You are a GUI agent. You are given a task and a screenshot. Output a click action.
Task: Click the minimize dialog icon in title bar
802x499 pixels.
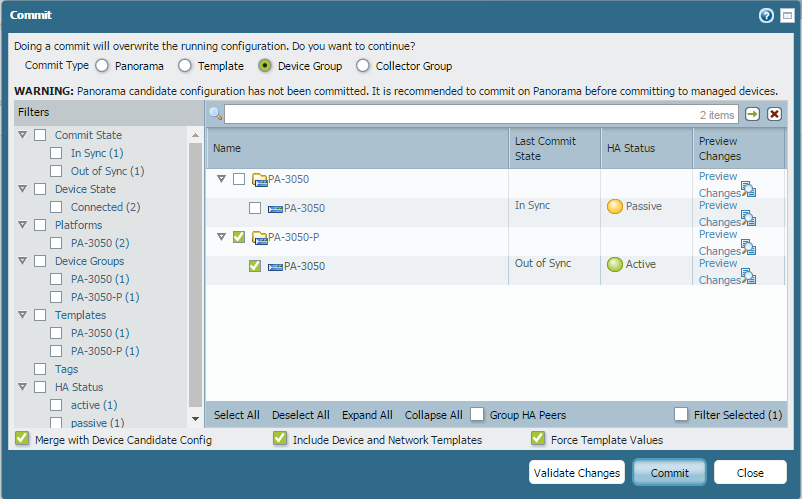point(787,16)
